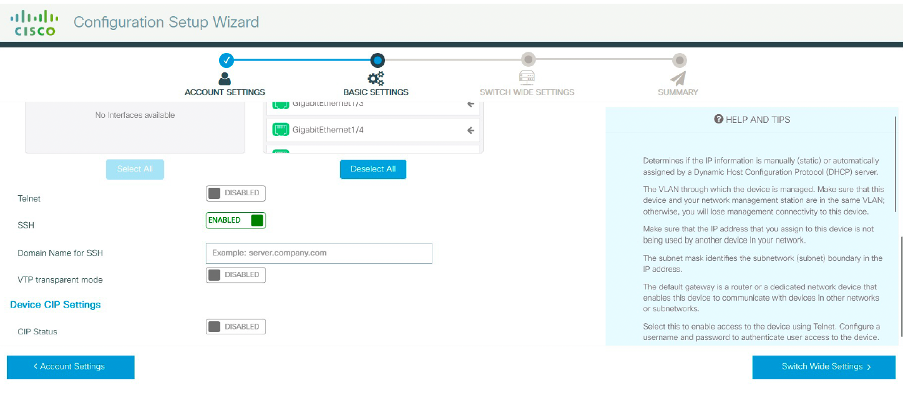904x394 pixels.
Task: Click the arrow beside GigabitEthernet1/3
Action: tap(470, 104)
